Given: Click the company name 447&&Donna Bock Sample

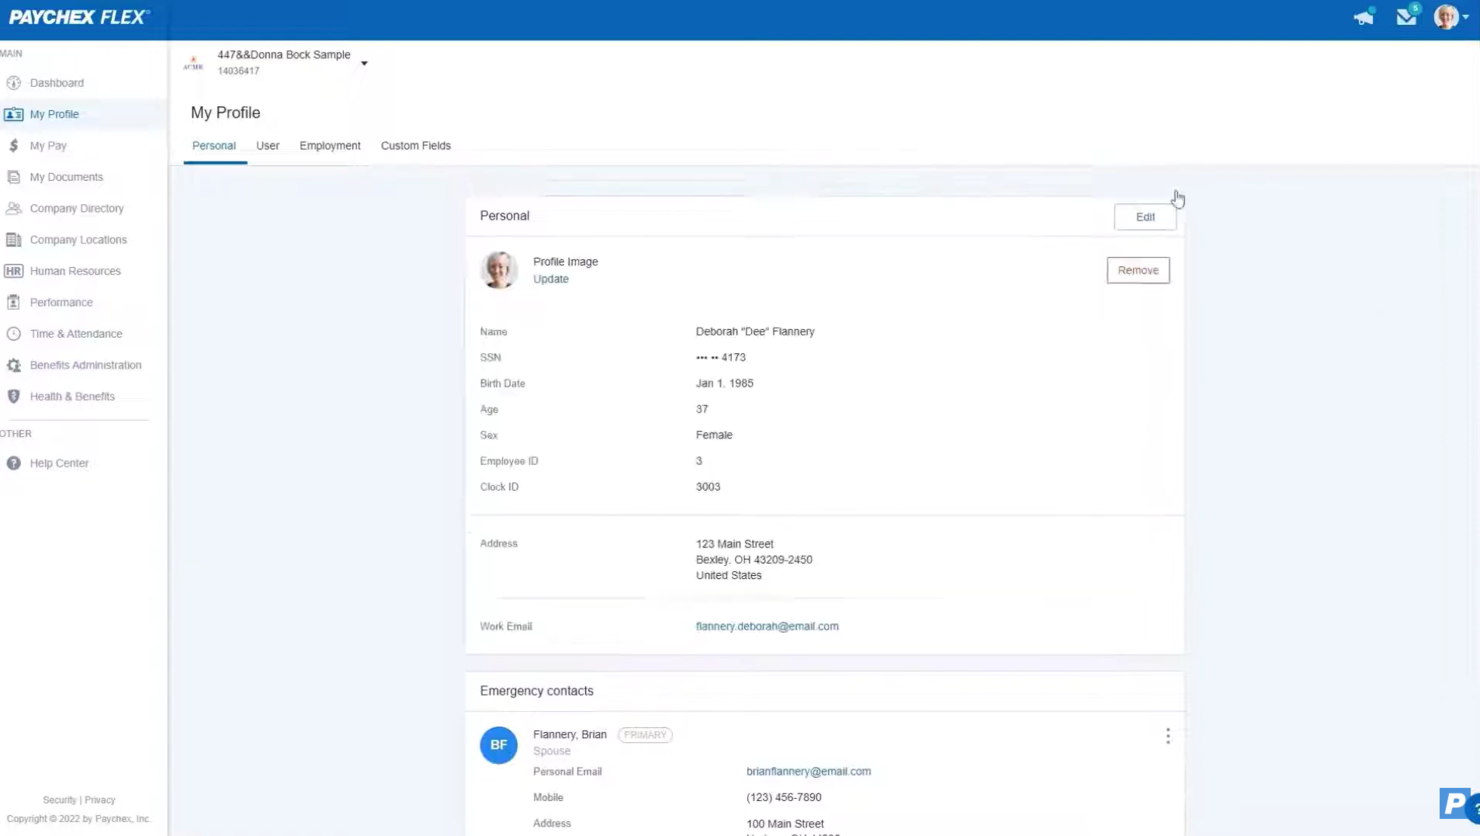Looking at the screenshot, I should tap(284, 55).
